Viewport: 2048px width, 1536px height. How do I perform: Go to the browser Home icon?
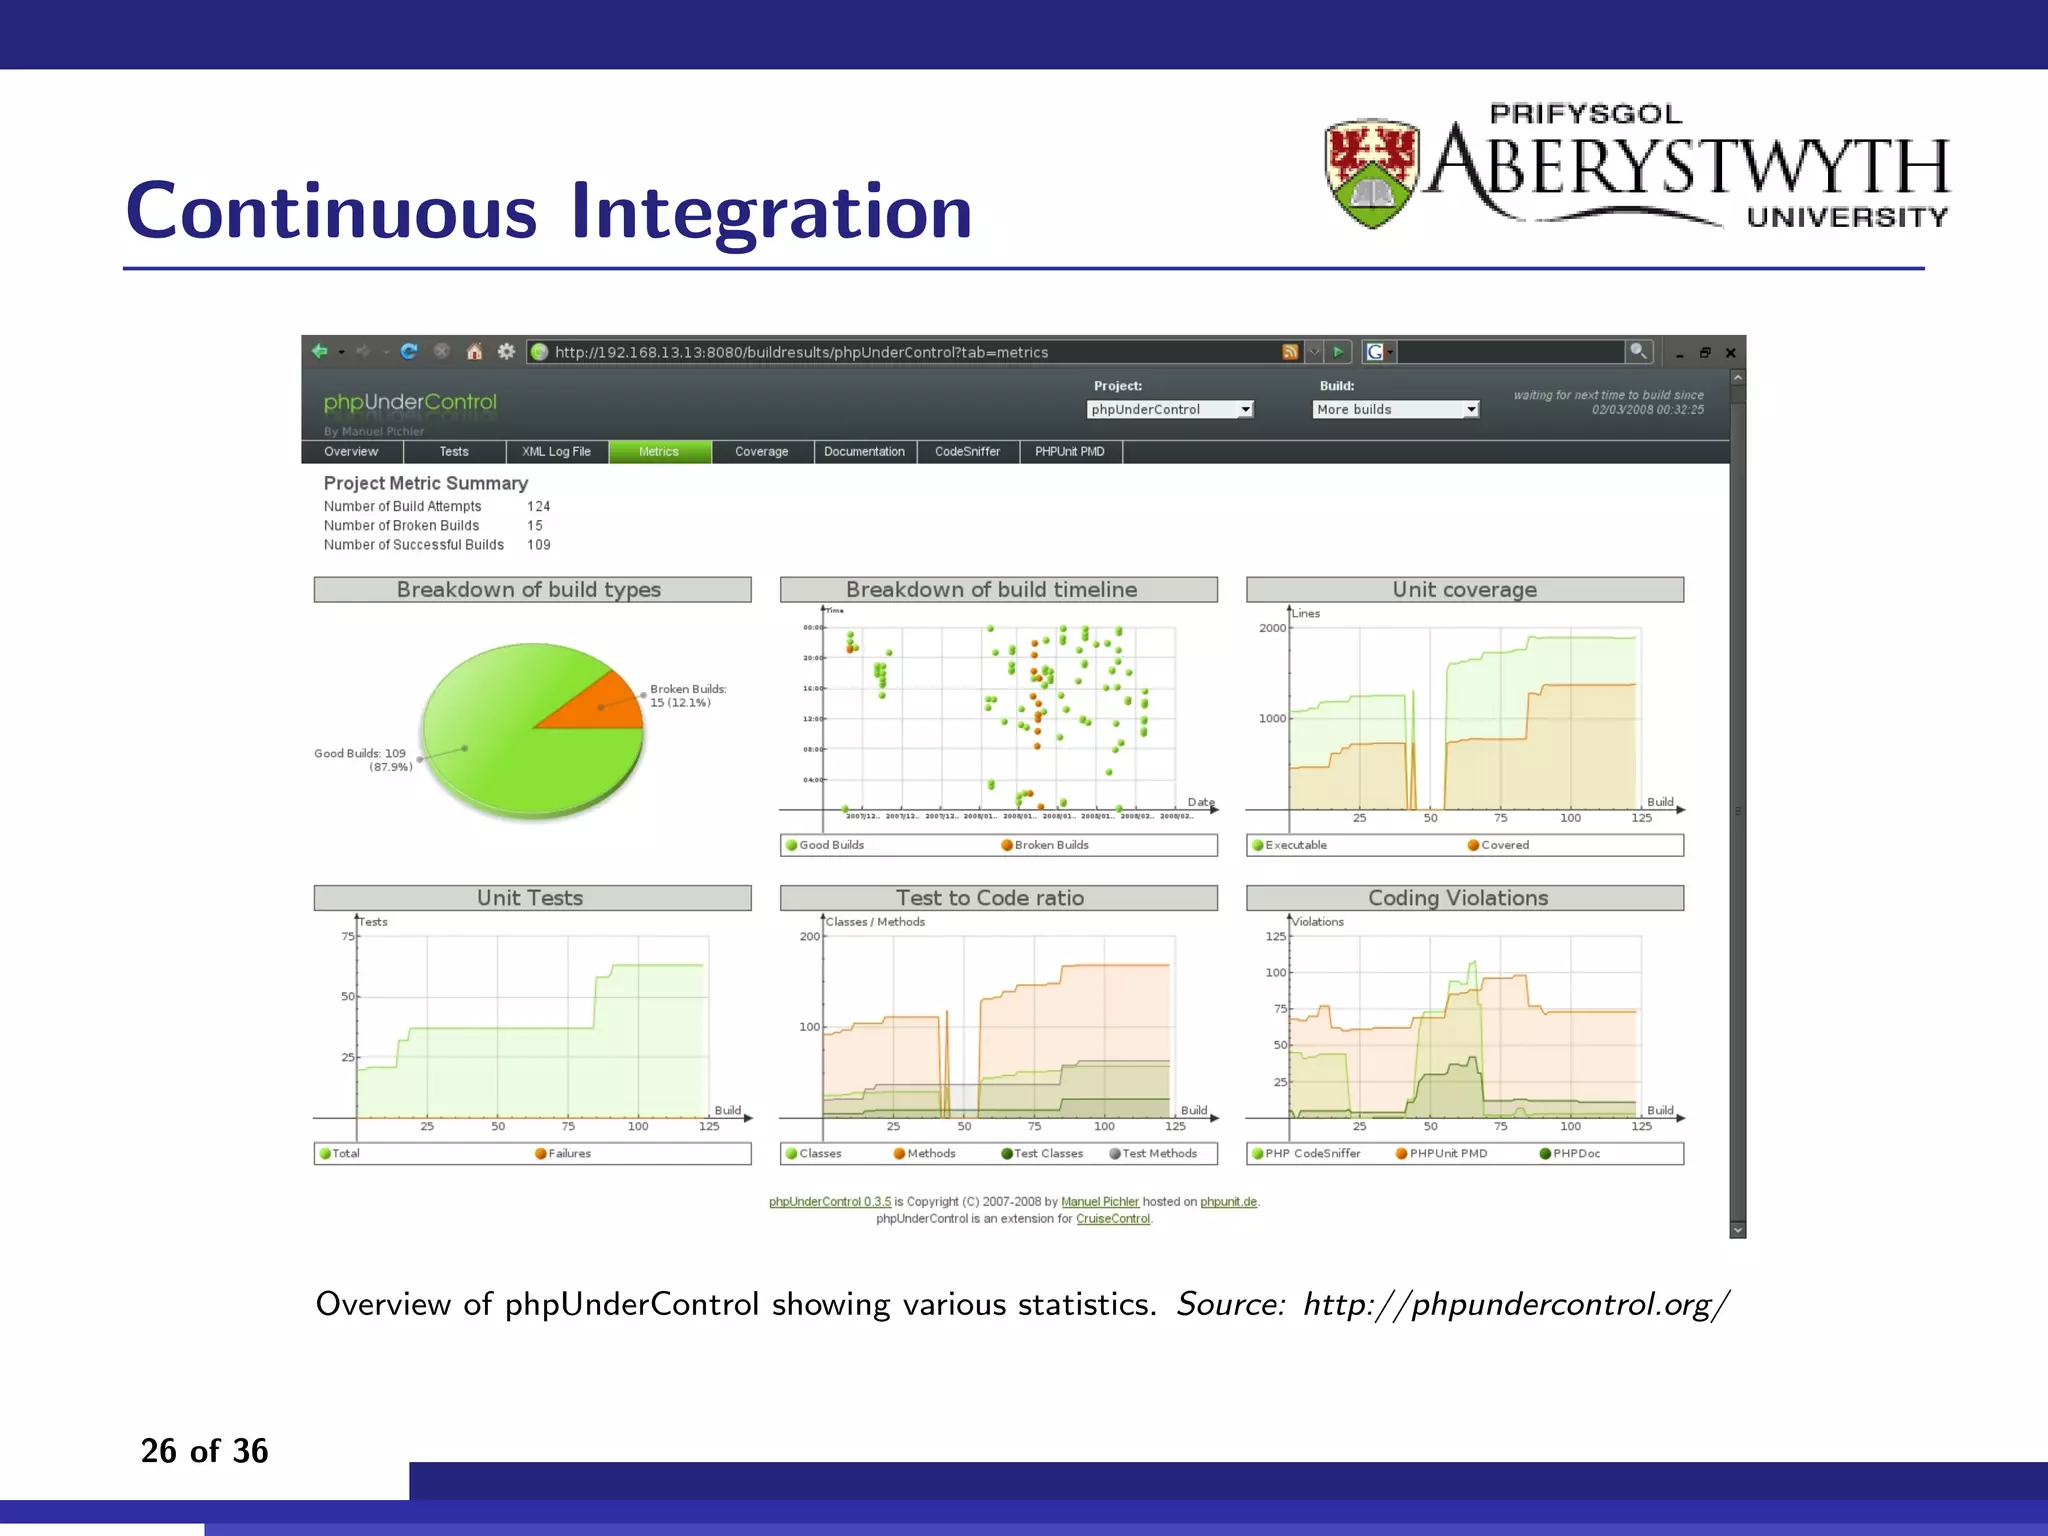tap(474, 351)
